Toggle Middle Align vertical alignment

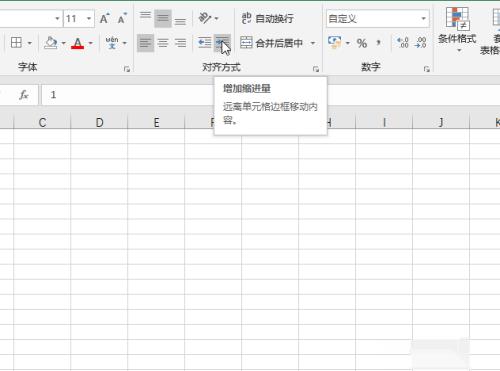coord(163,18)
